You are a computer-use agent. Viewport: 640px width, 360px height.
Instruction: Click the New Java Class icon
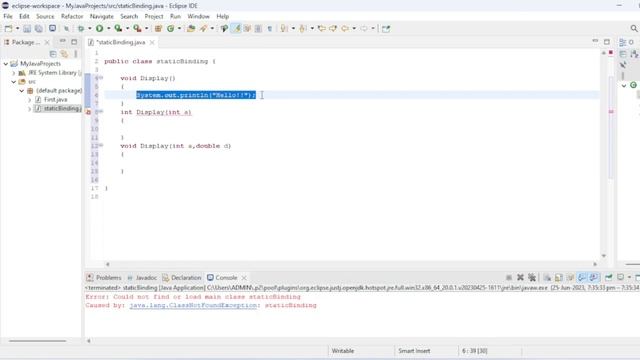(x=170, y=28)
